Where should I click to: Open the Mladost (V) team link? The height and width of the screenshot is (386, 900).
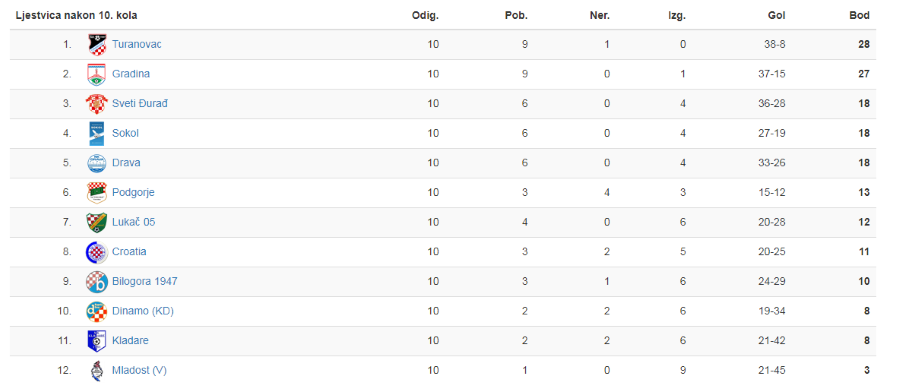tap(139, 370)
